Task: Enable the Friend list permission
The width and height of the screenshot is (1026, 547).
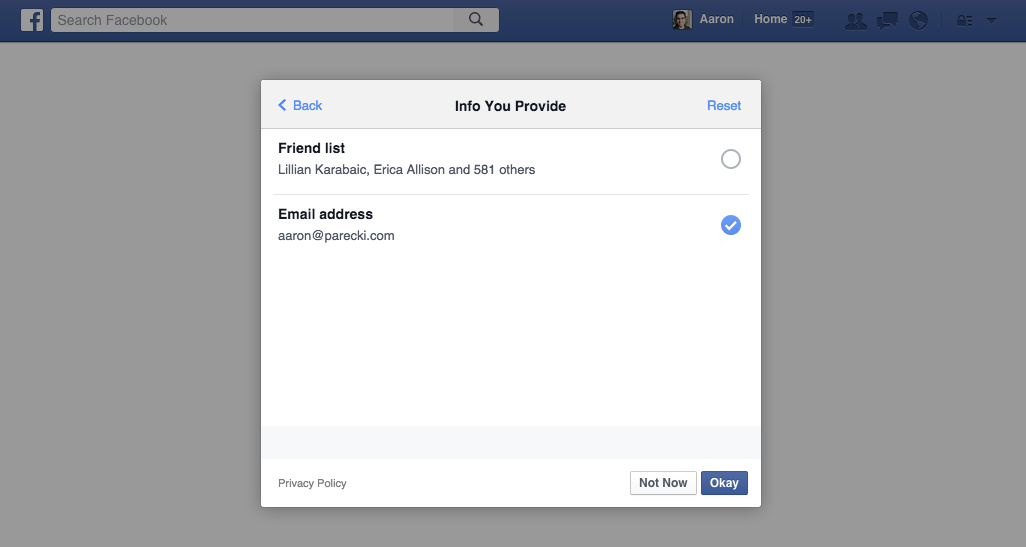Action: (x=731, y=159)
